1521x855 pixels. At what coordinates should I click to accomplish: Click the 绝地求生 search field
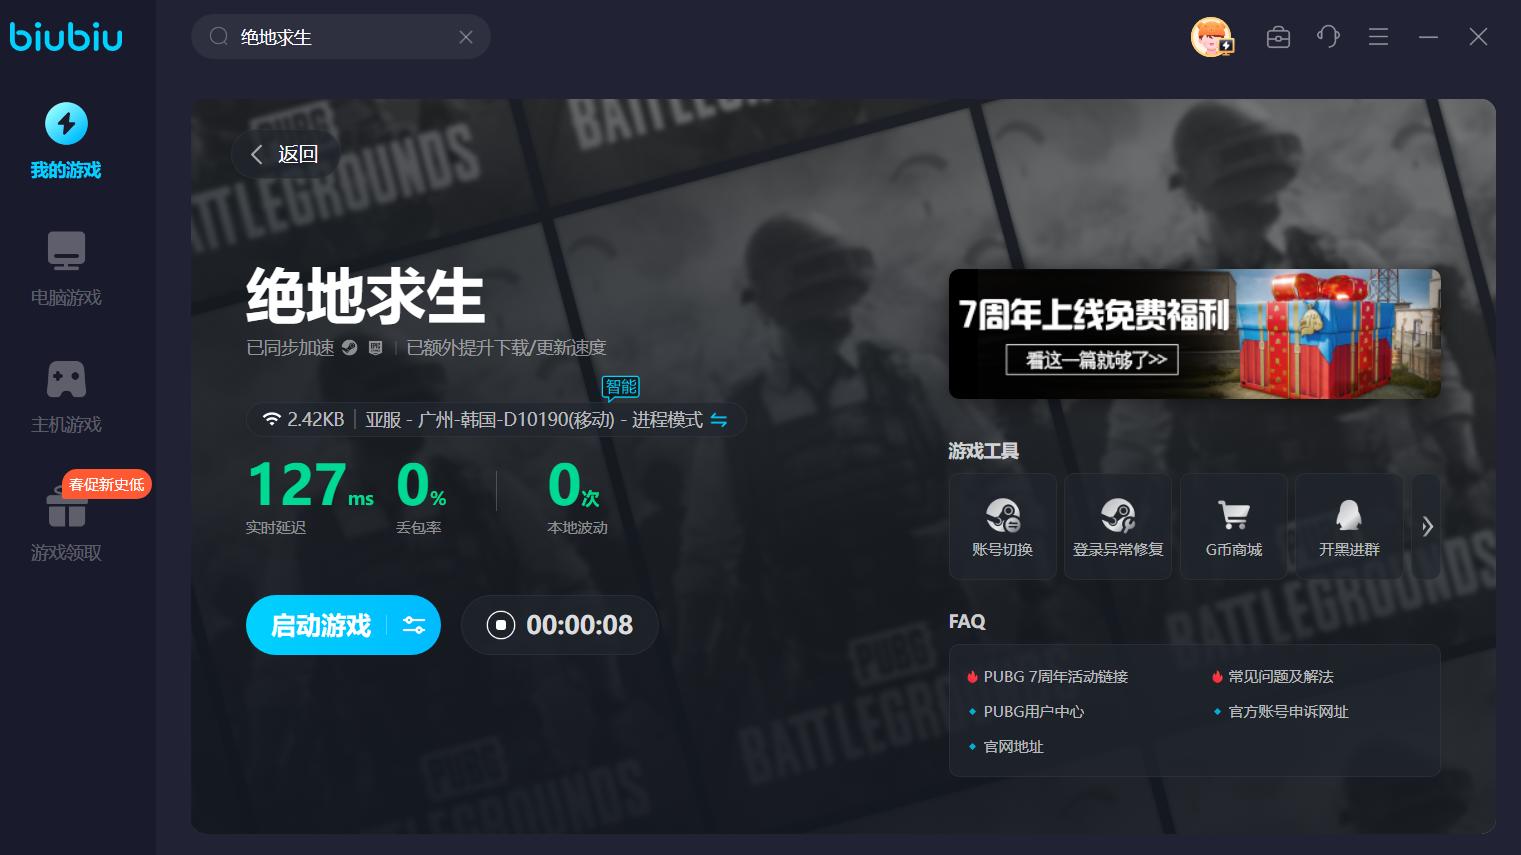click(340, 37)
